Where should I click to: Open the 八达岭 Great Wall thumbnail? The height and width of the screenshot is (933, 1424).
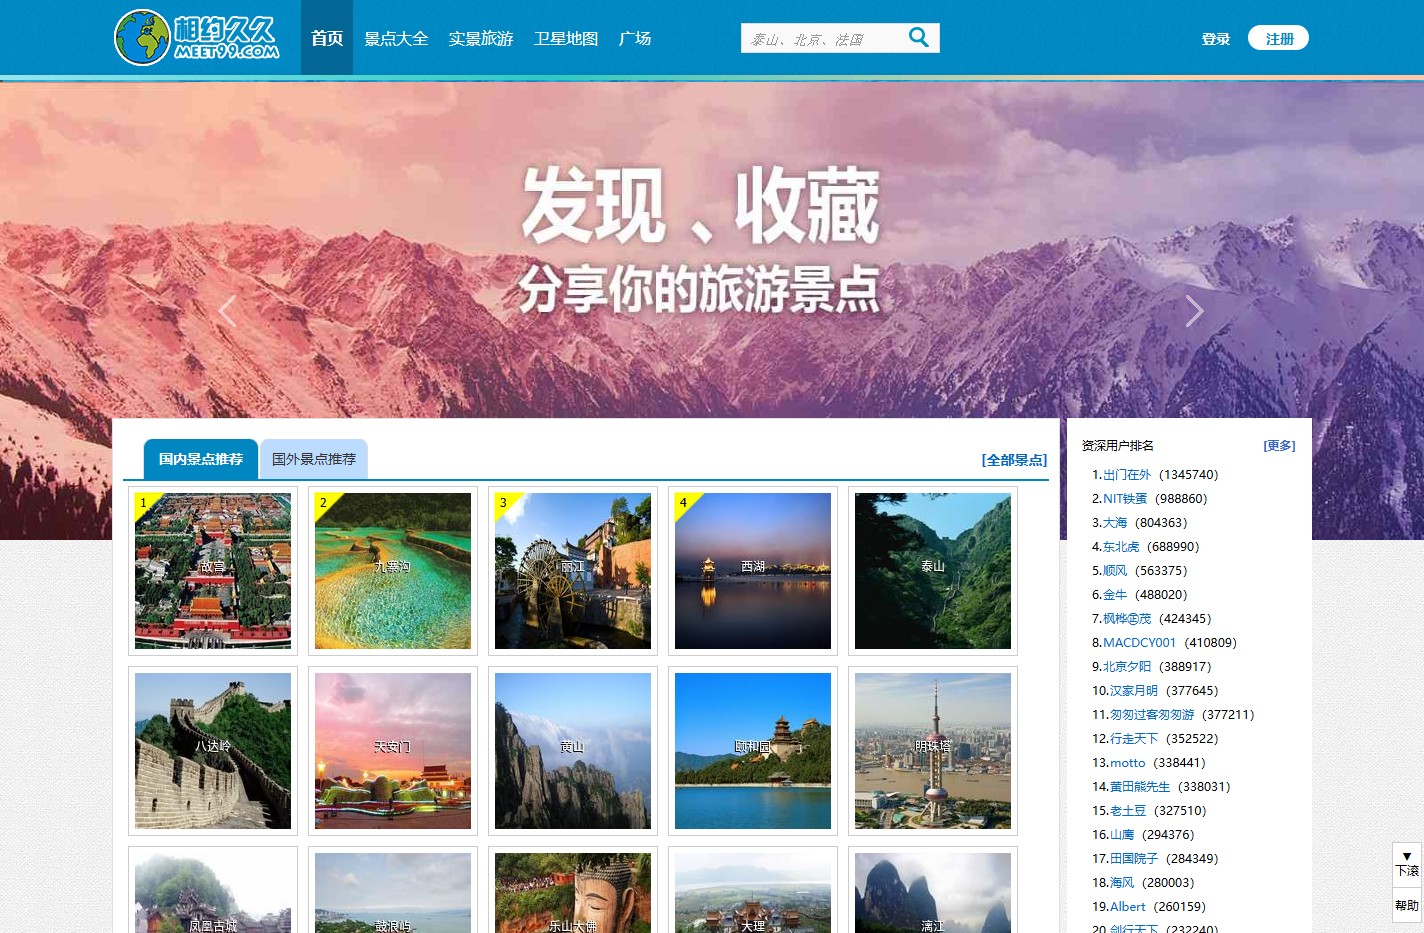213,751
